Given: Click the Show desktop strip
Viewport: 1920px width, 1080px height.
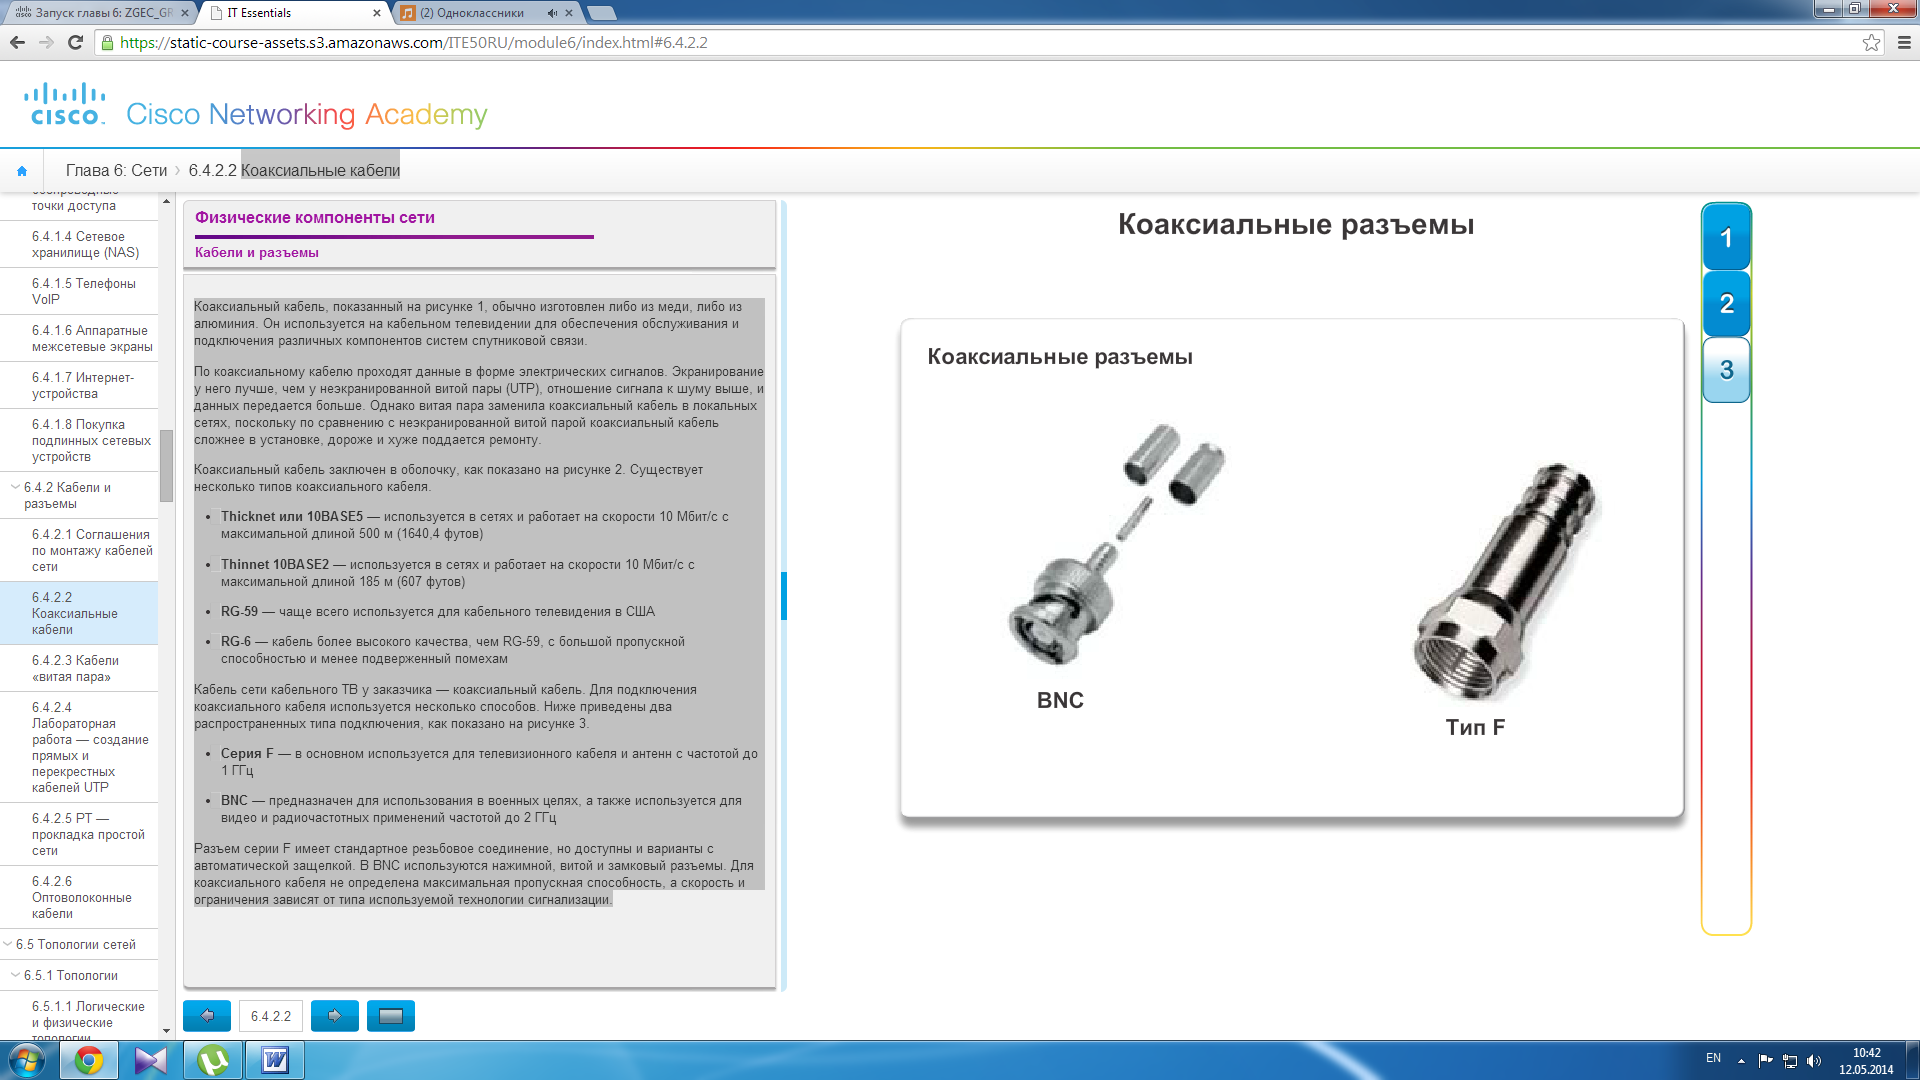Looking at the screenshot, I should pyautogui.click(x=1912, y=1060).
